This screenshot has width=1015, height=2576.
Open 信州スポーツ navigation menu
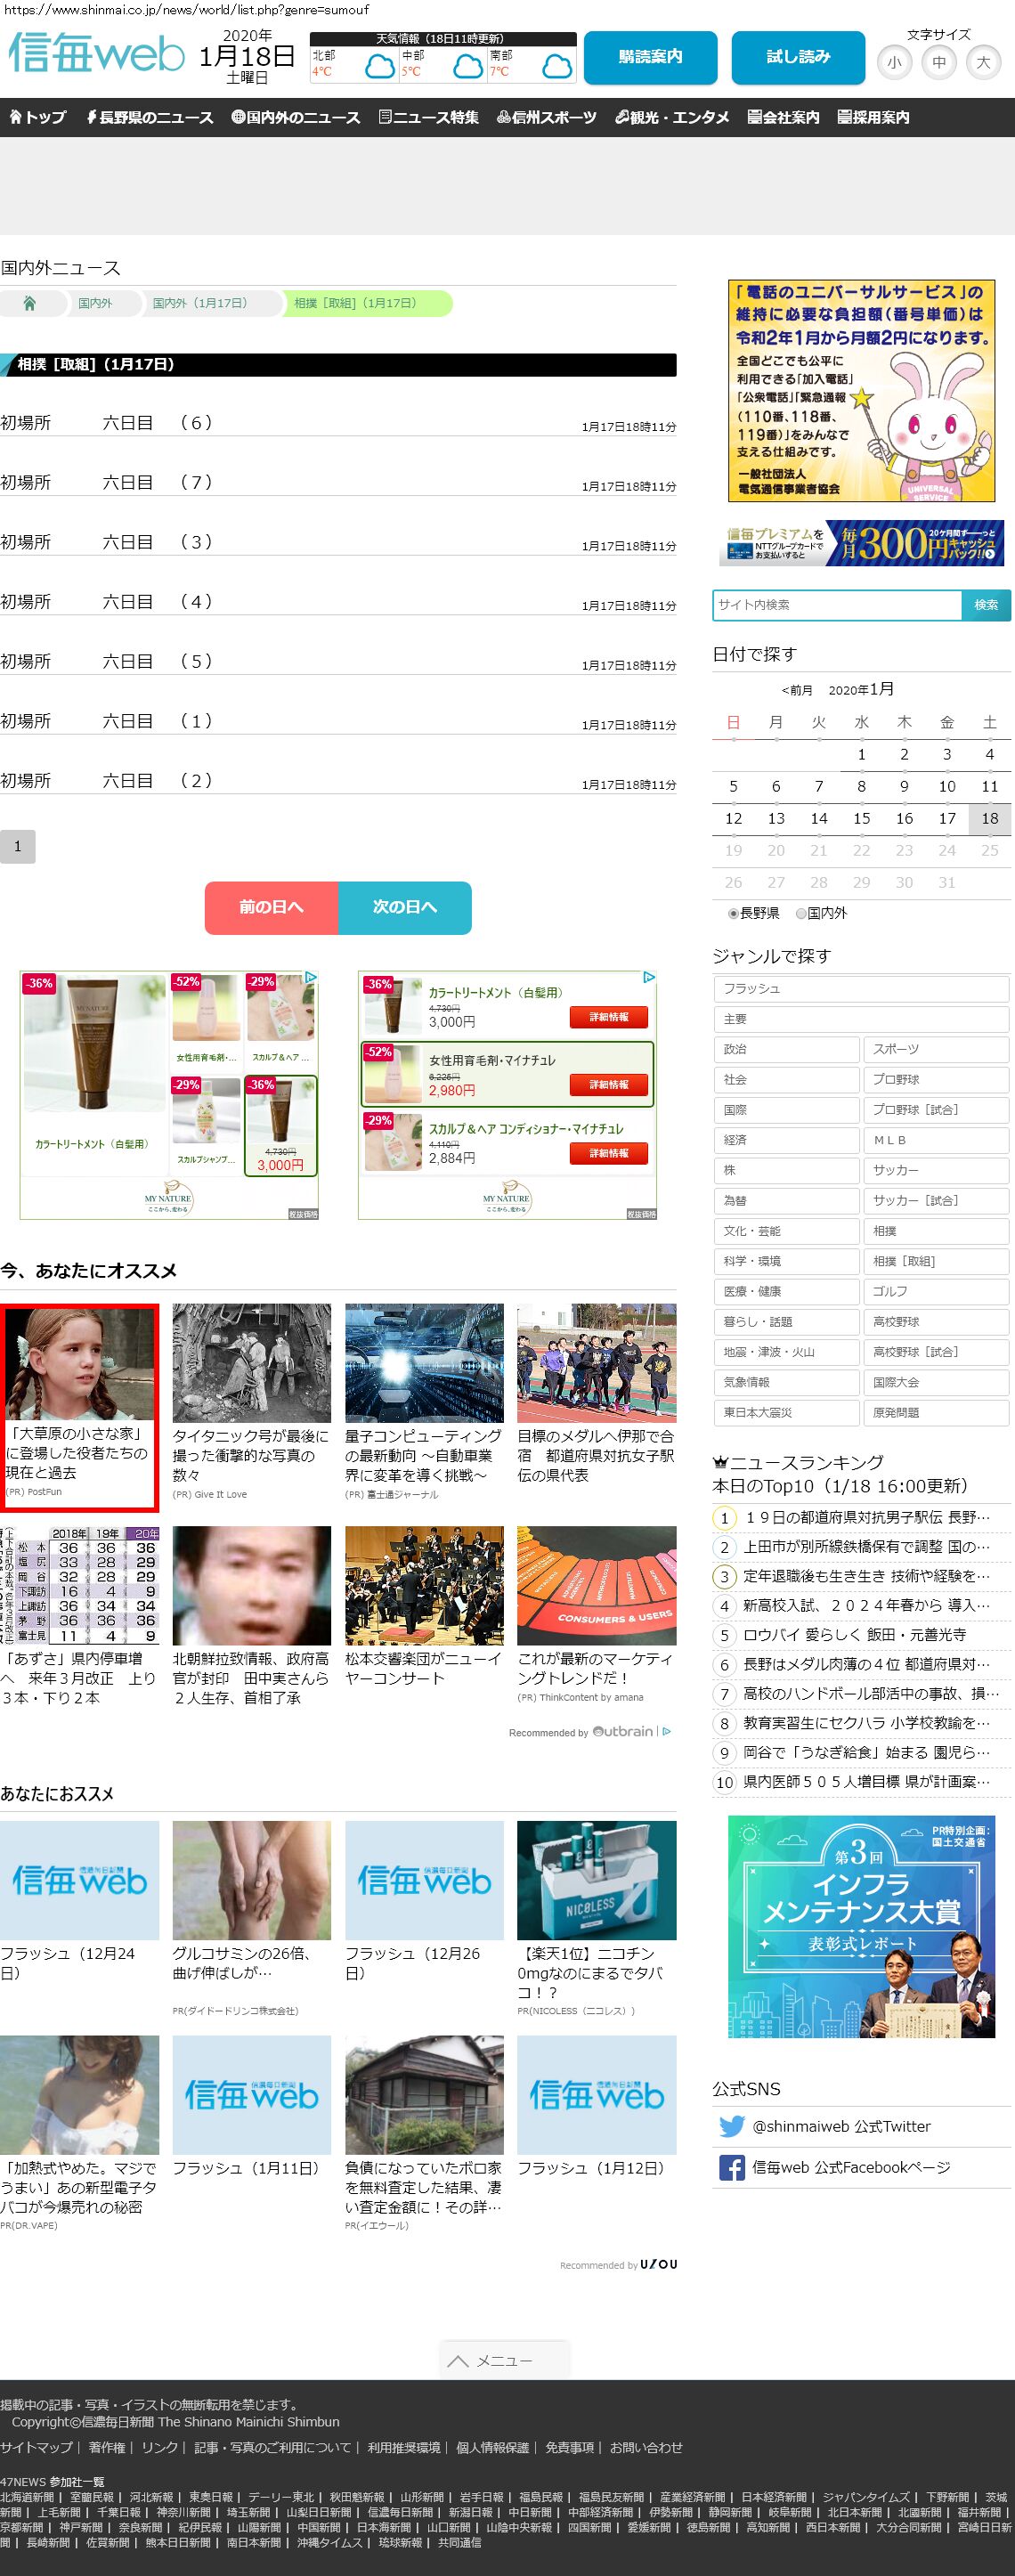click(x=547, y=117)
